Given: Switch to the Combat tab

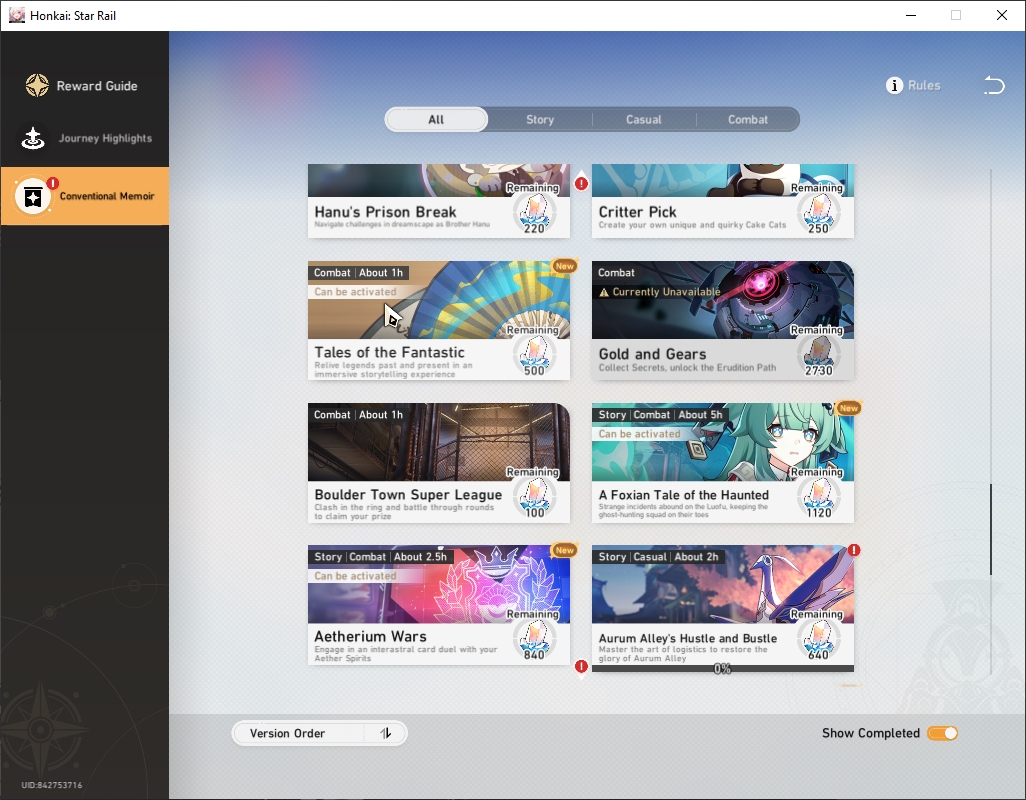Looking at the screenshot, I should coord(747,120).
